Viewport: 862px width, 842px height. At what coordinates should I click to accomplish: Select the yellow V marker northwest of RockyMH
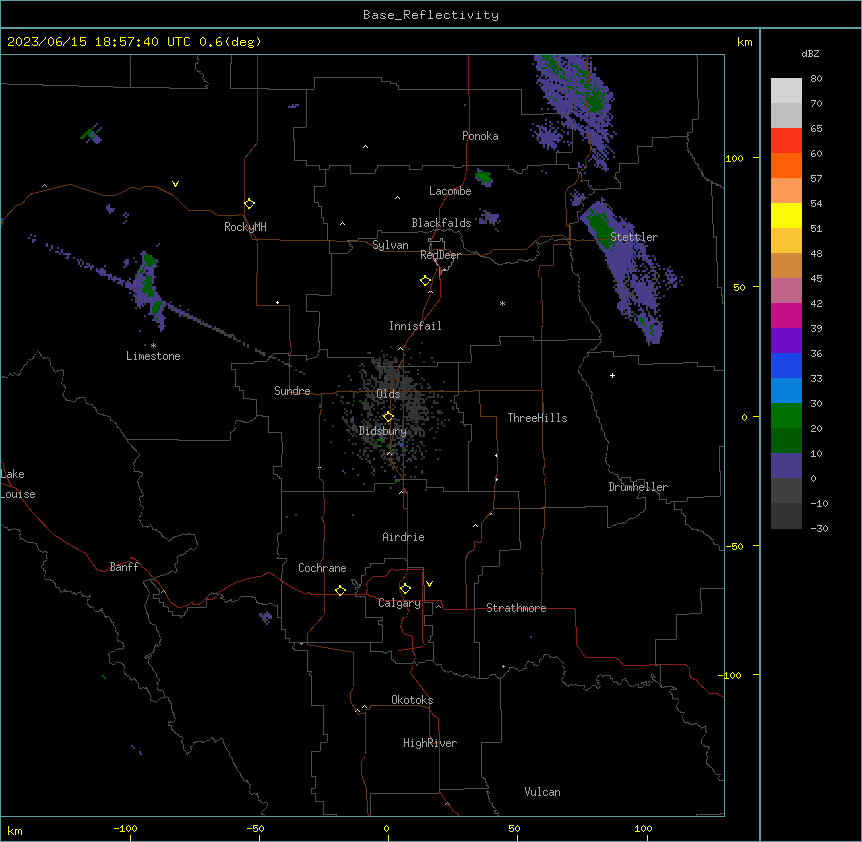[175, 184]
